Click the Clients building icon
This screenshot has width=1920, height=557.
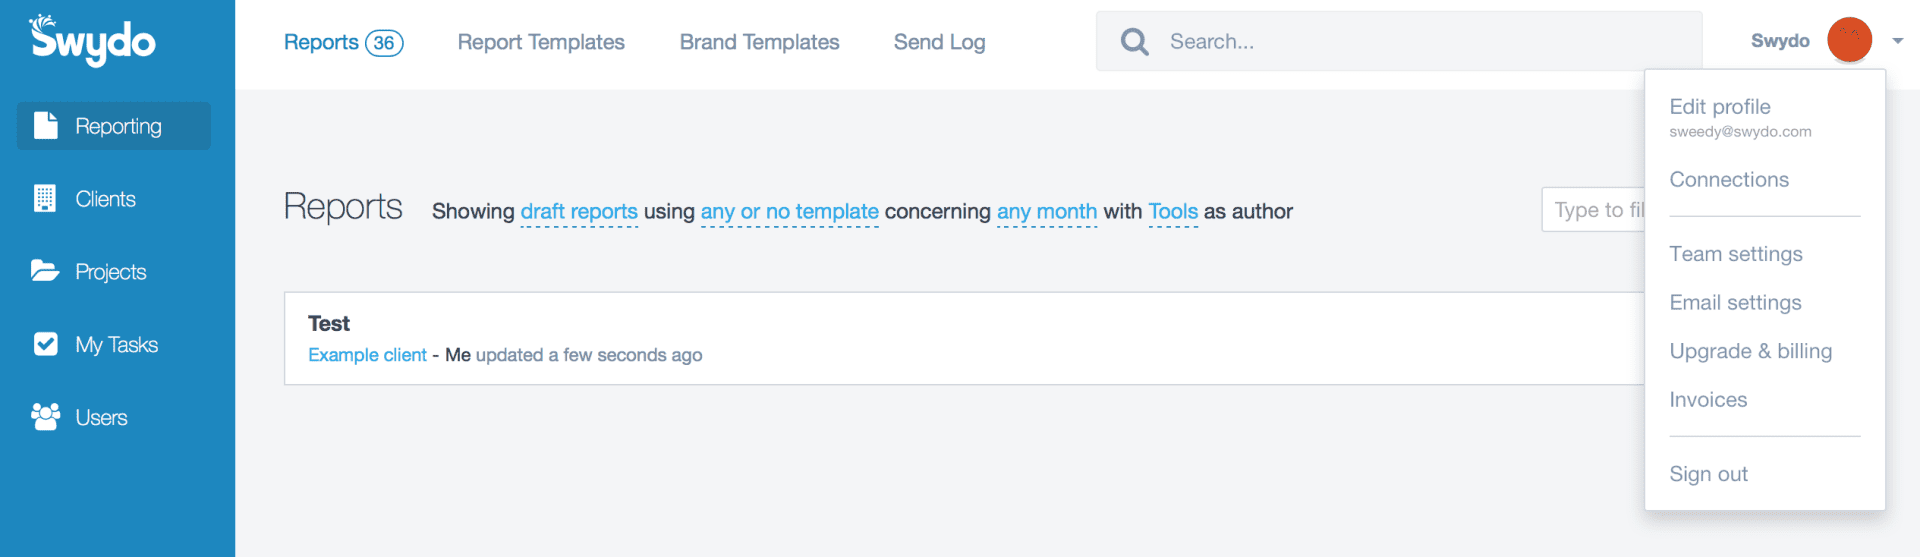pos(45,198)
